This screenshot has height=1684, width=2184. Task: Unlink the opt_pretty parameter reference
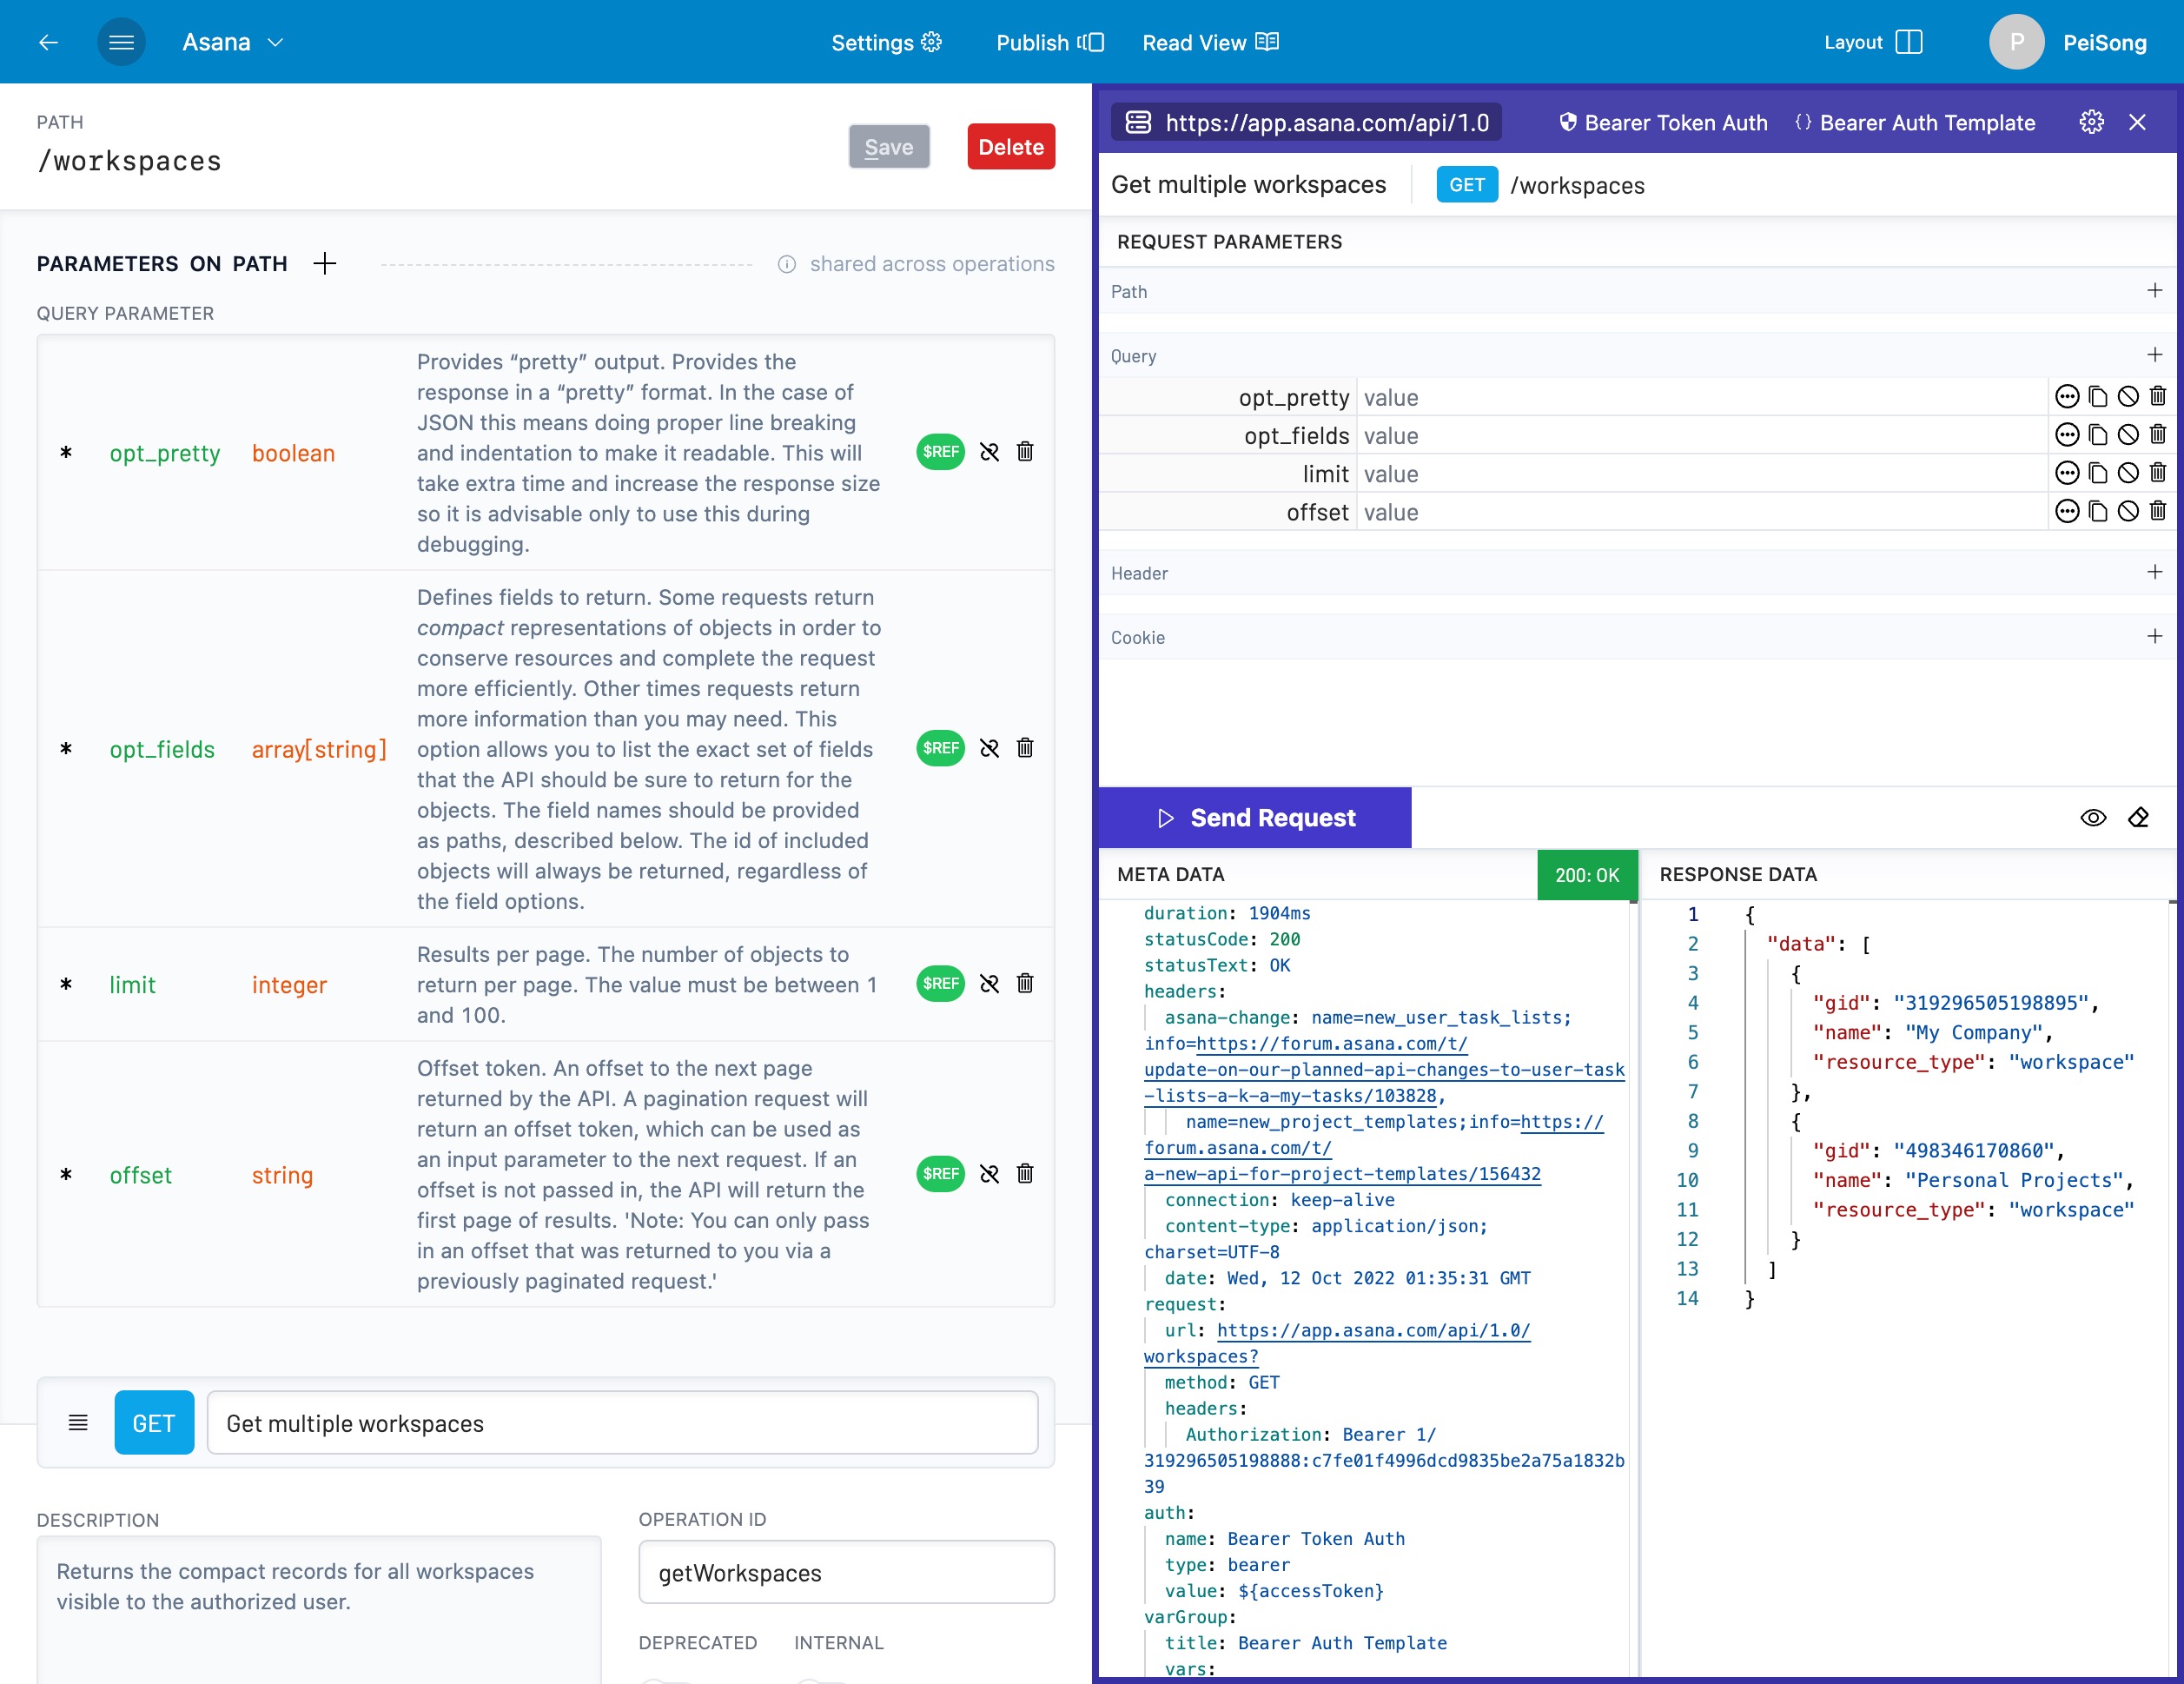pos(989,452)
